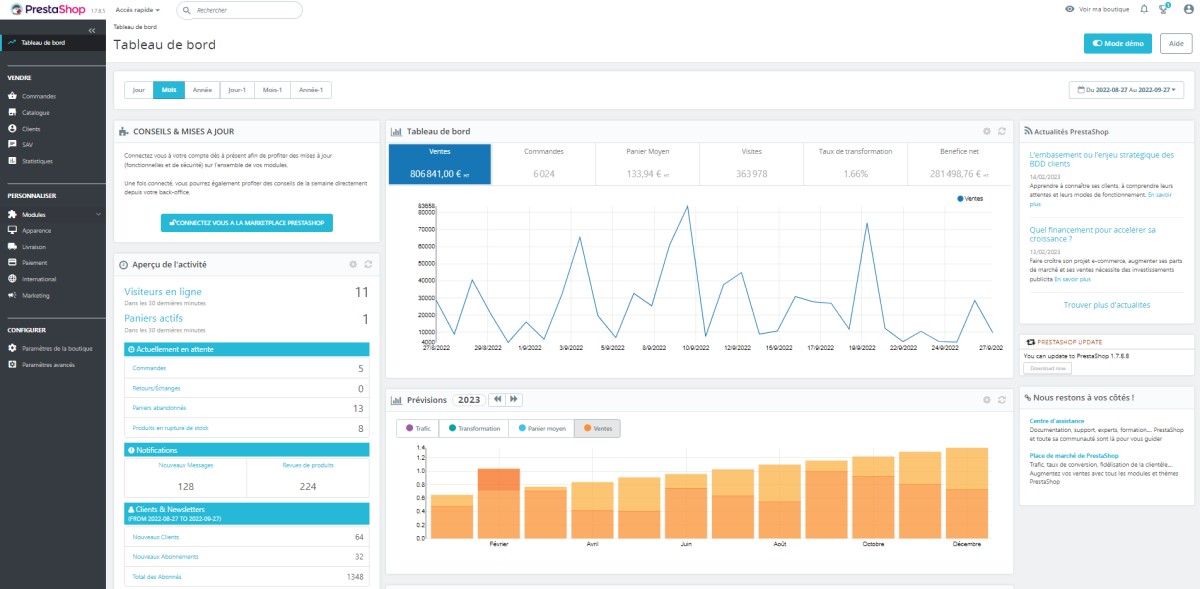Click the Ventes legend color dot
Screen dimensions: 1200x589
tap(961, 199)
